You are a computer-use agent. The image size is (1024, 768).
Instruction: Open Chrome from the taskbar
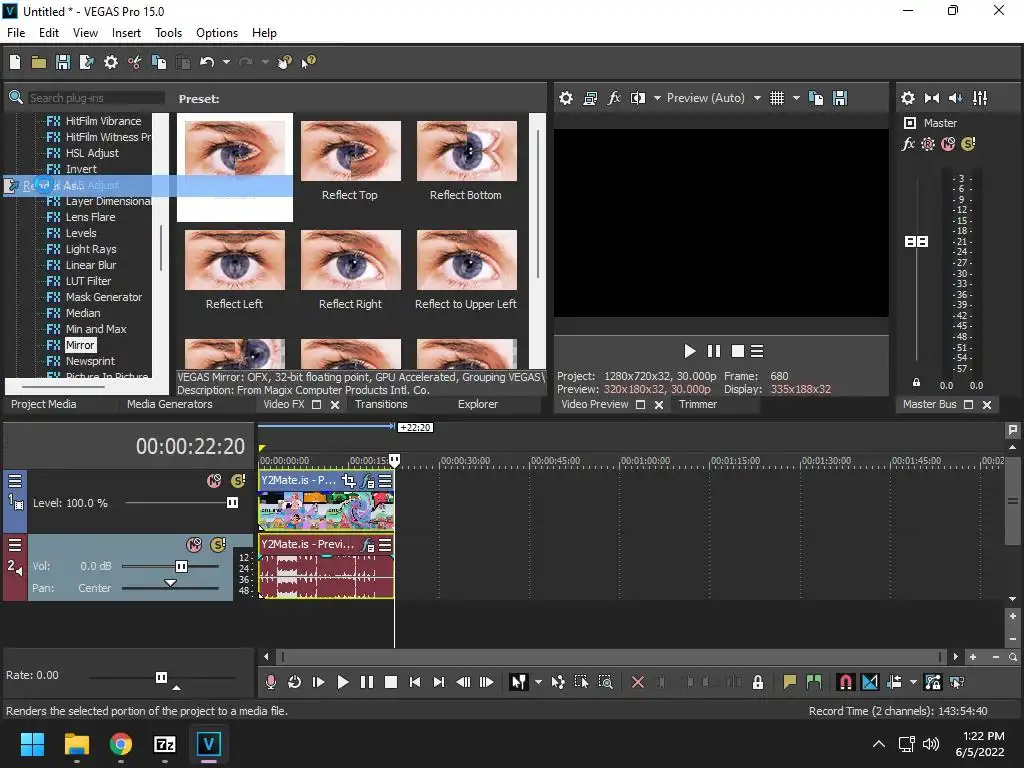coord(121,744)
